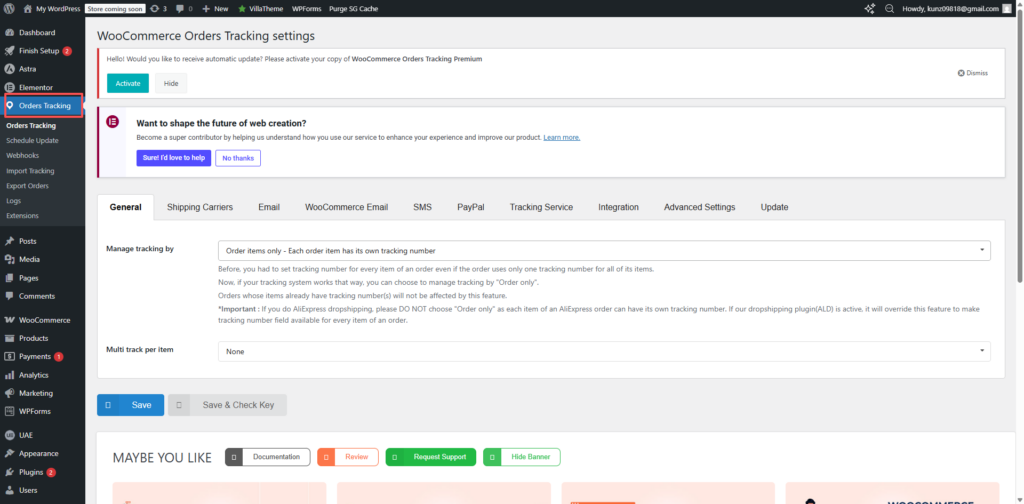
Task: Click the teal Activate button
Action: (128, 84)
